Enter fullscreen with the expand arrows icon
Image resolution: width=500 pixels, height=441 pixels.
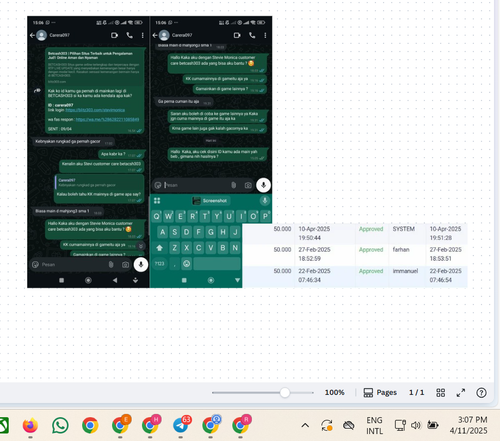461,393
